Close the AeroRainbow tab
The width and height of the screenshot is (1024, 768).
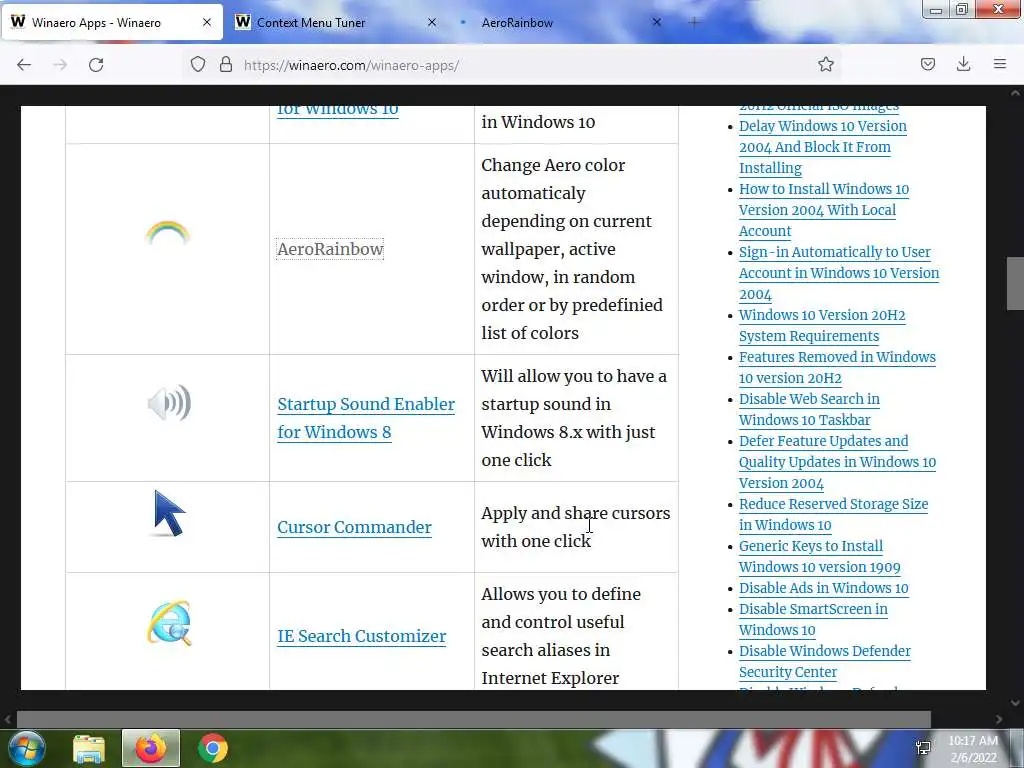click(x=656, y=22)
